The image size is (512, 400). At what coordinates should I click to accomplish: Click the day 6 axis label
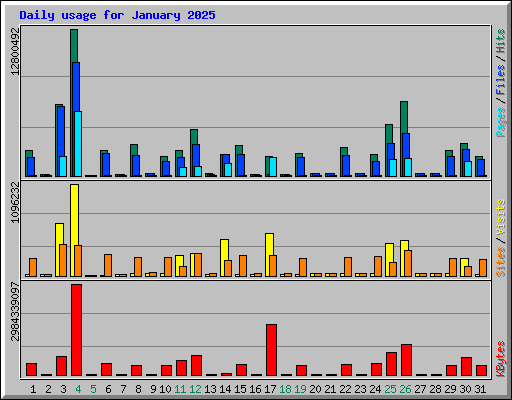(x=108, y=389)
